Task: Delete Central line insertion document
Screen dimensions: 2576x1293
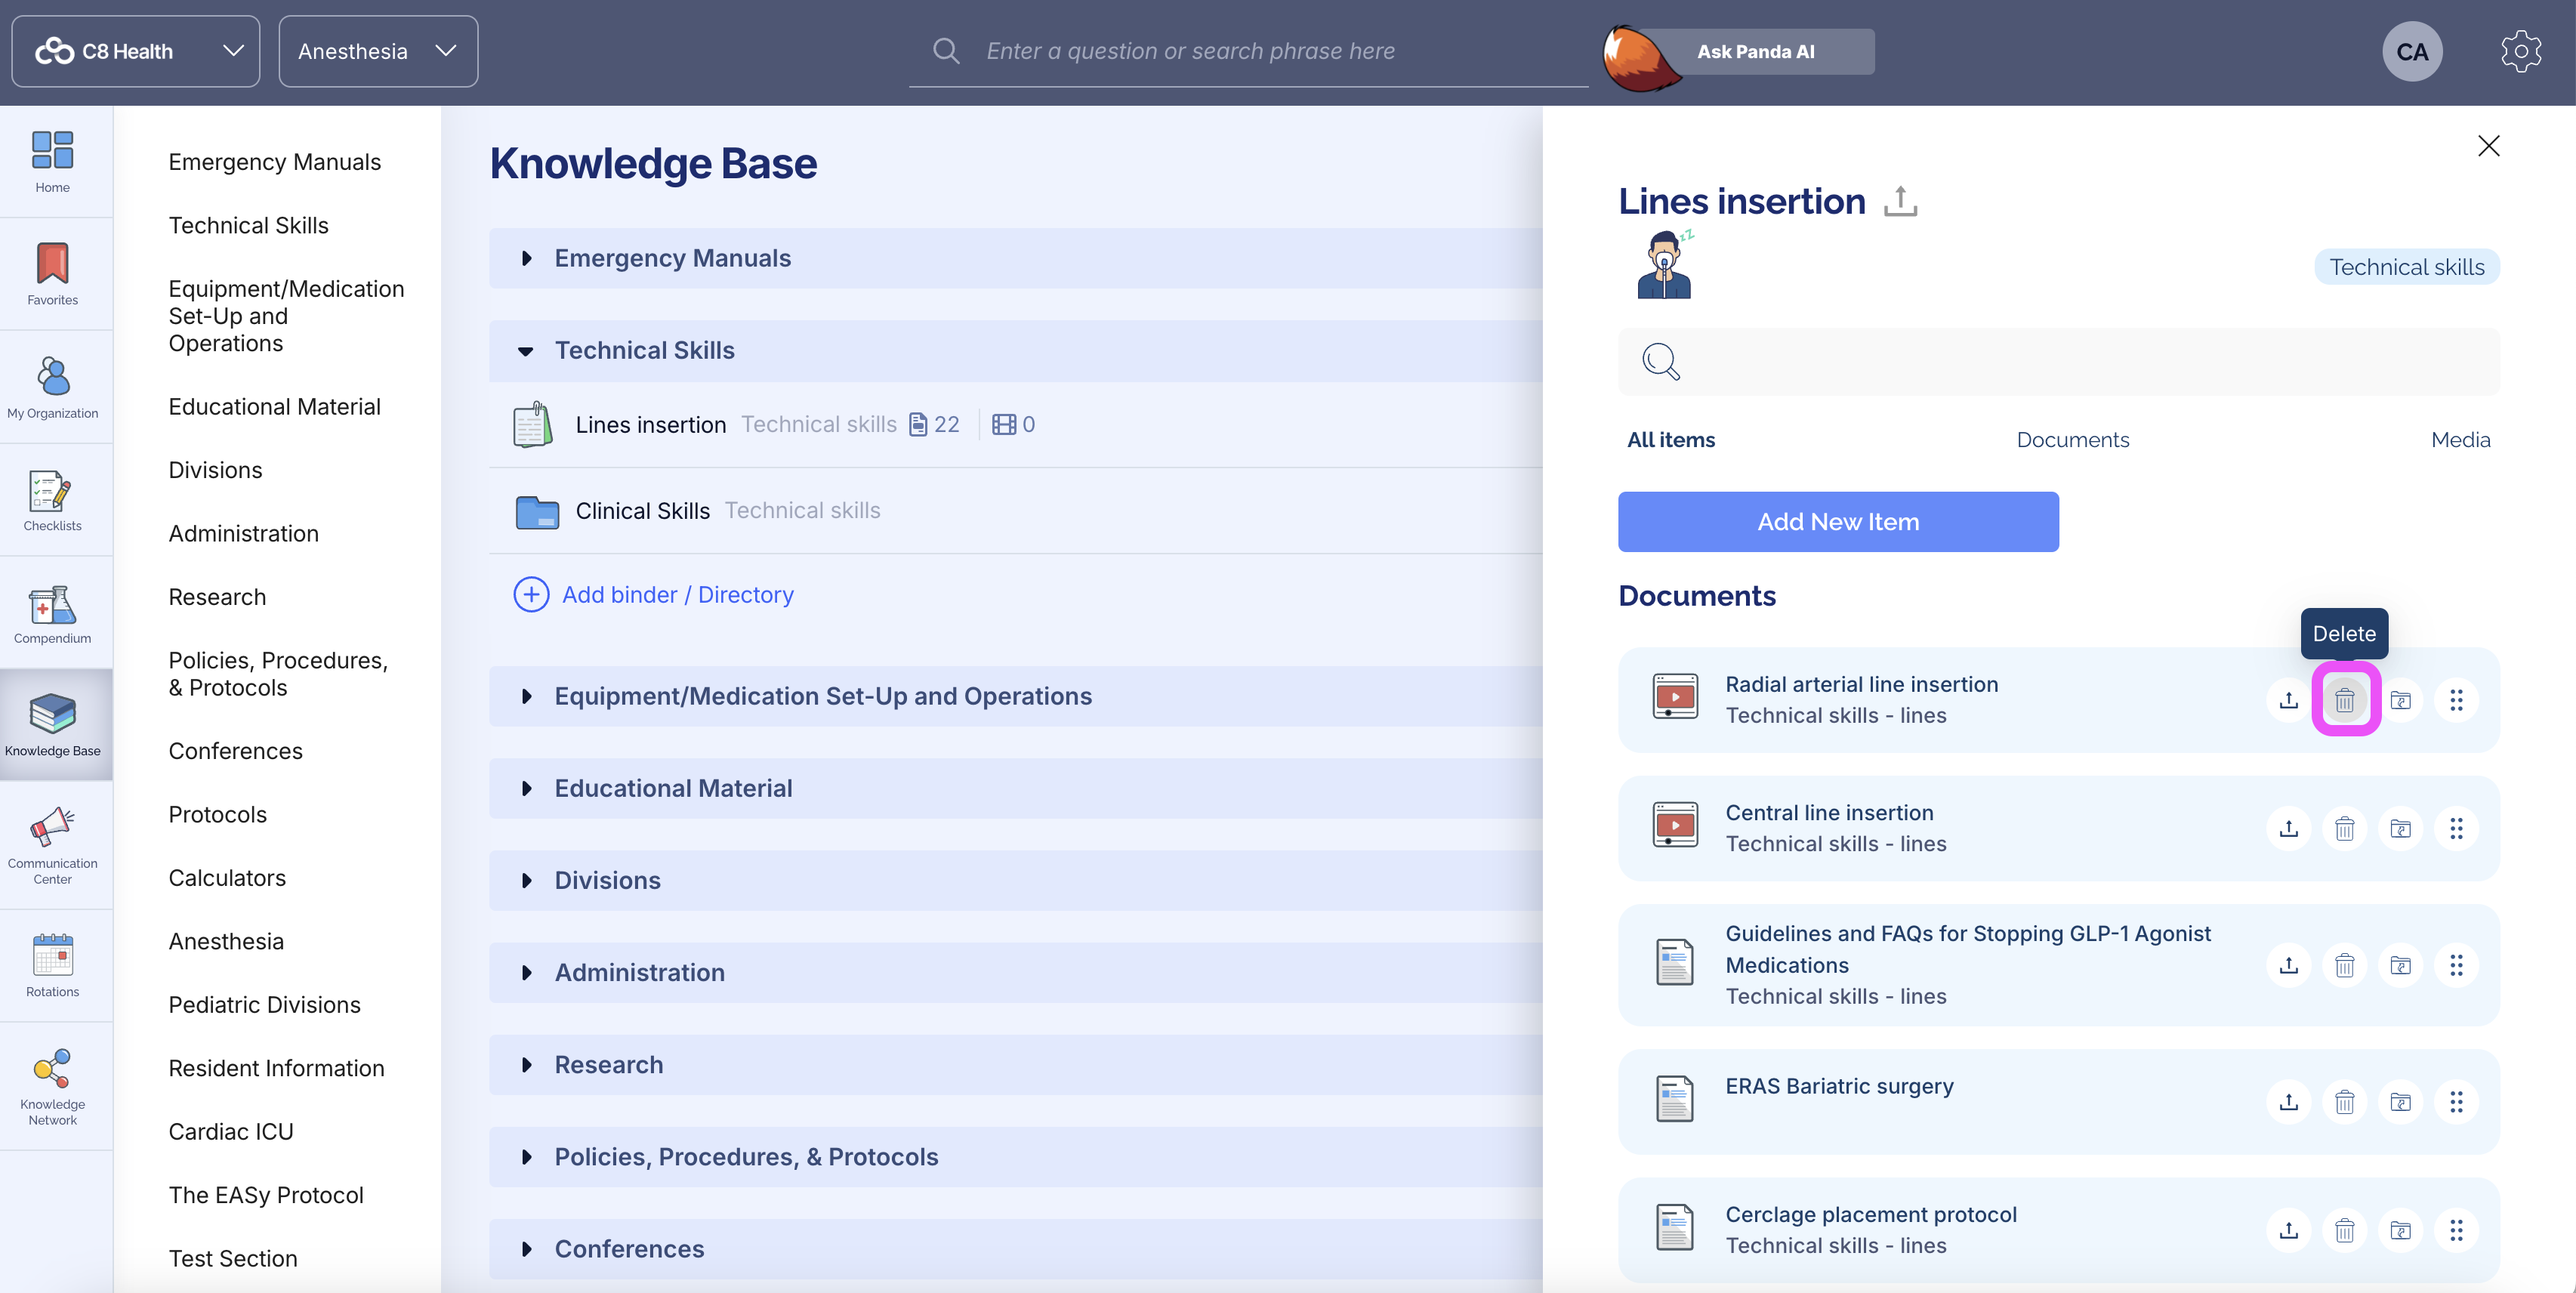Action: pyautogui.click(x=2344, y=829)
